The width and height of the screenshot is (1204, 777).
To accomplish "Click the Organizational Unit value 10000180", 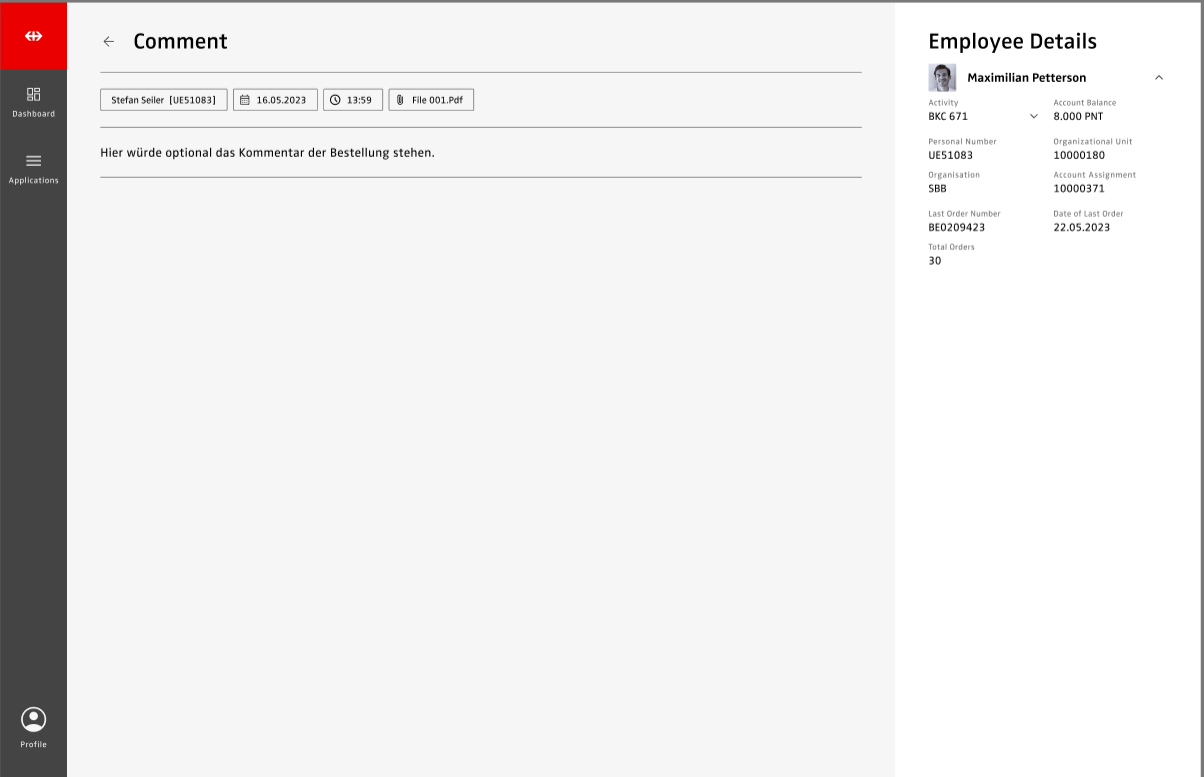I will point(1079,156).
